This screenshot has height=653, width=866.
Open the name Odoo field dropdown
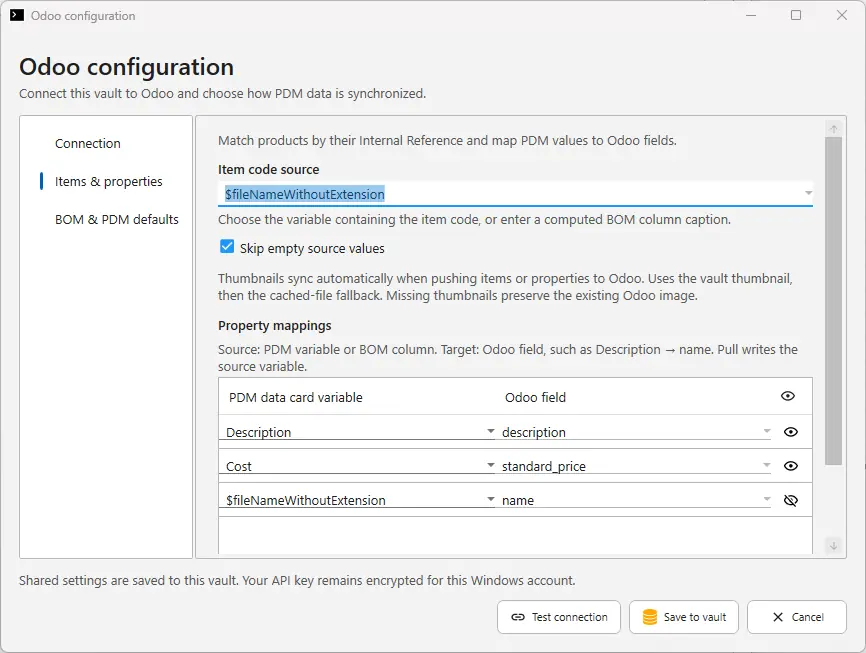point(767,499)
